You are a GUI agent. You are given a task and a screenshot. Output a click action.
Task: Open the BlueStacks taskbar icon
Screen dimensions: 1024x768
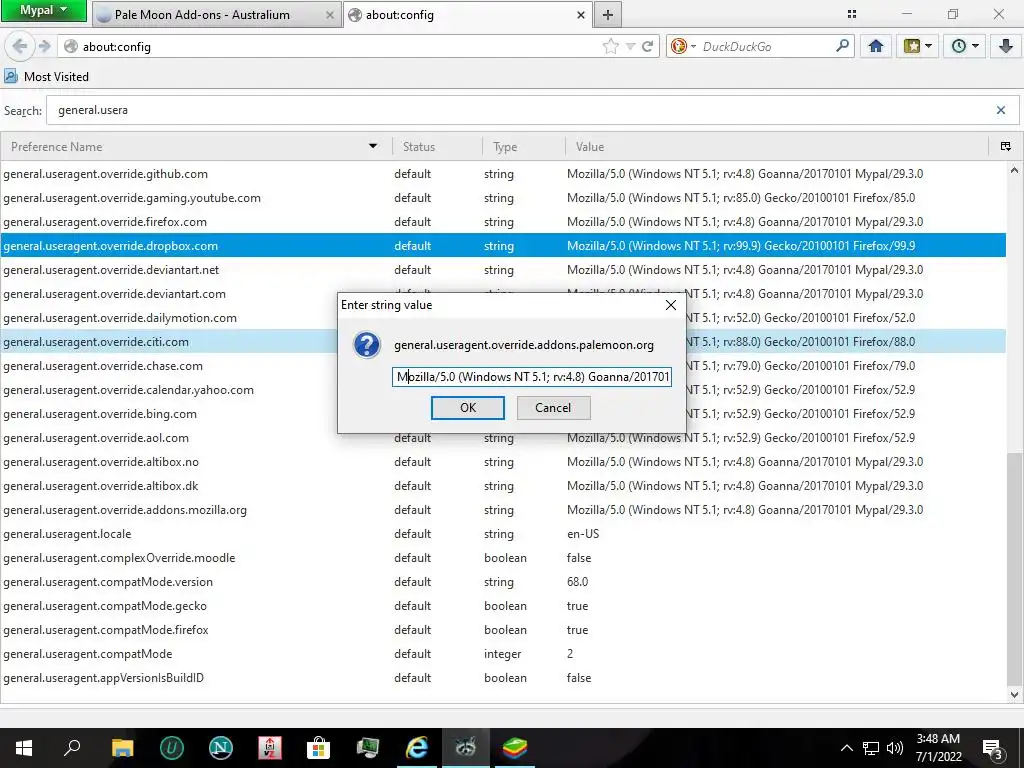[515, 748]
